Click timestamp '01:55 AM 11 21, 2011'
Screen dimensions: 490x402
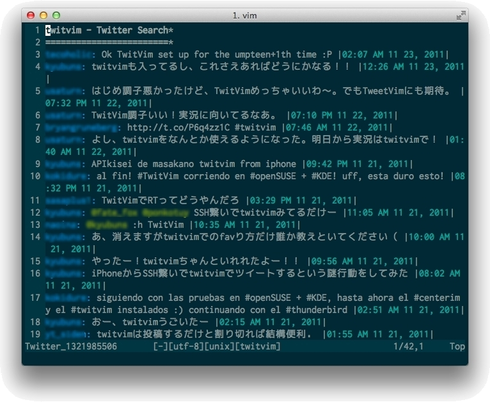coord(378,334)
